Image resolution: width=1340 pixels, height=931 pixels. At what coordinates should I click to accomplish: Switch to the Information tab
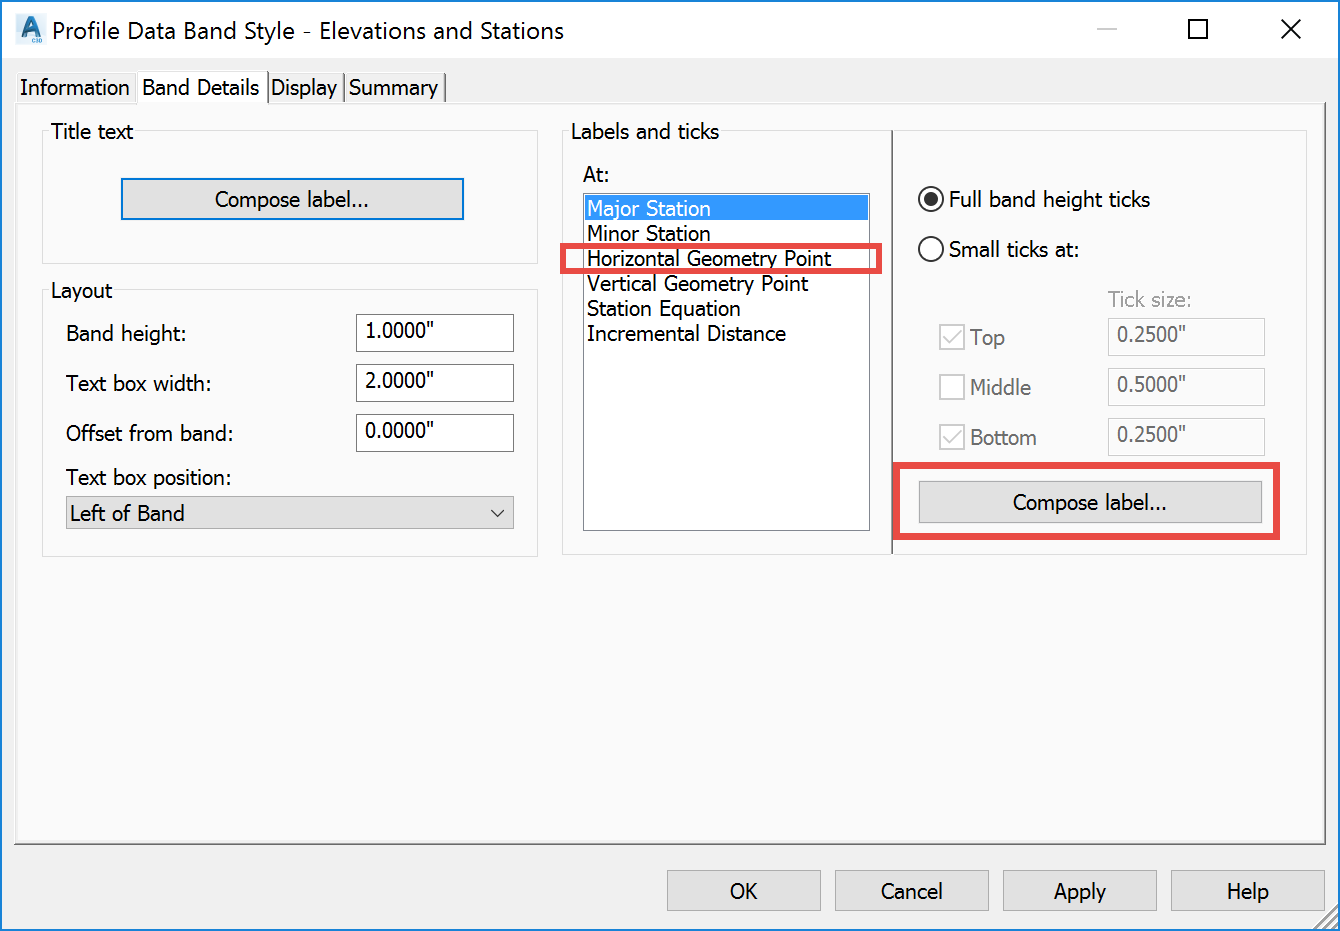coord(74,87)
